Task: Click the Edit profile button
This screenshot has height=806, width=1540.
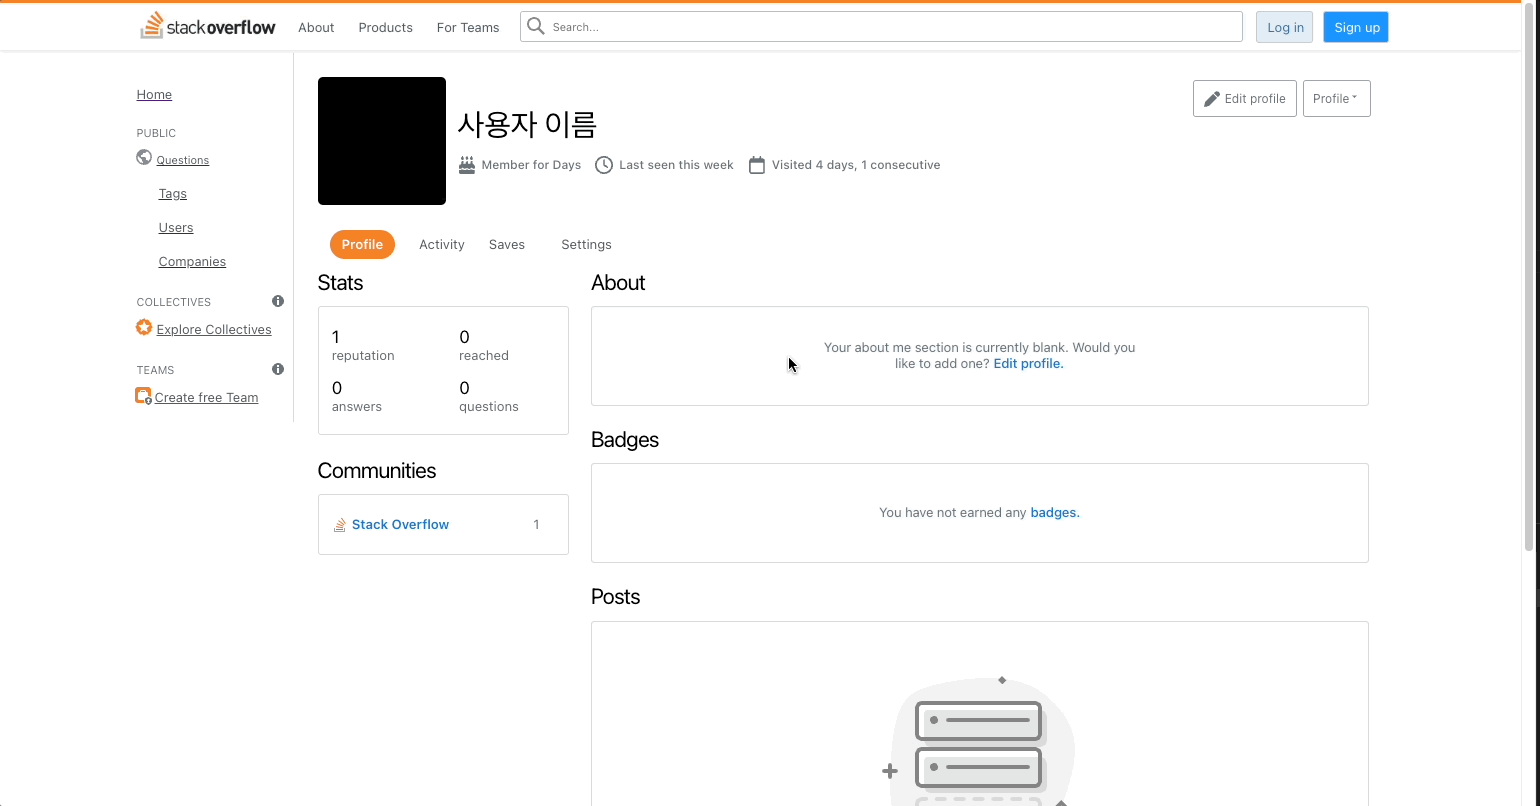Action: 1245,99
